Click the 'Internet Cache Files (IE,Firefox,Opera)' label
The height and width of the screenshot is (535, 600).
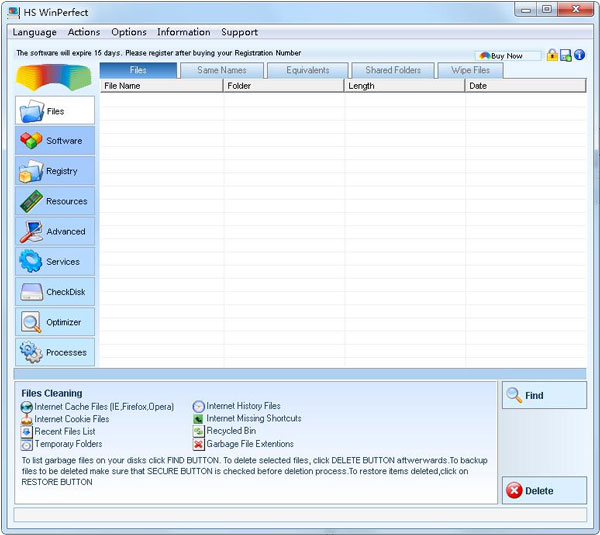(x=104, y=407)
